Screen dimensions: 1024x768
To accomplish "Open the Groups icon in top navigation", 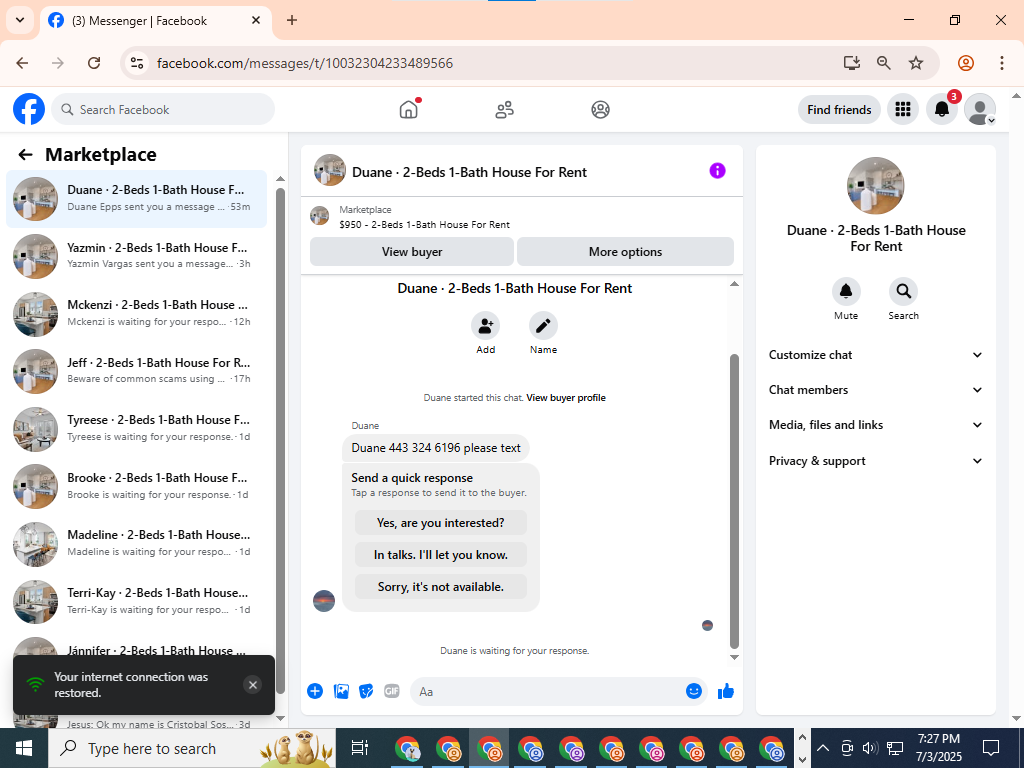I will pyautogui.click(x=600, y=109).
